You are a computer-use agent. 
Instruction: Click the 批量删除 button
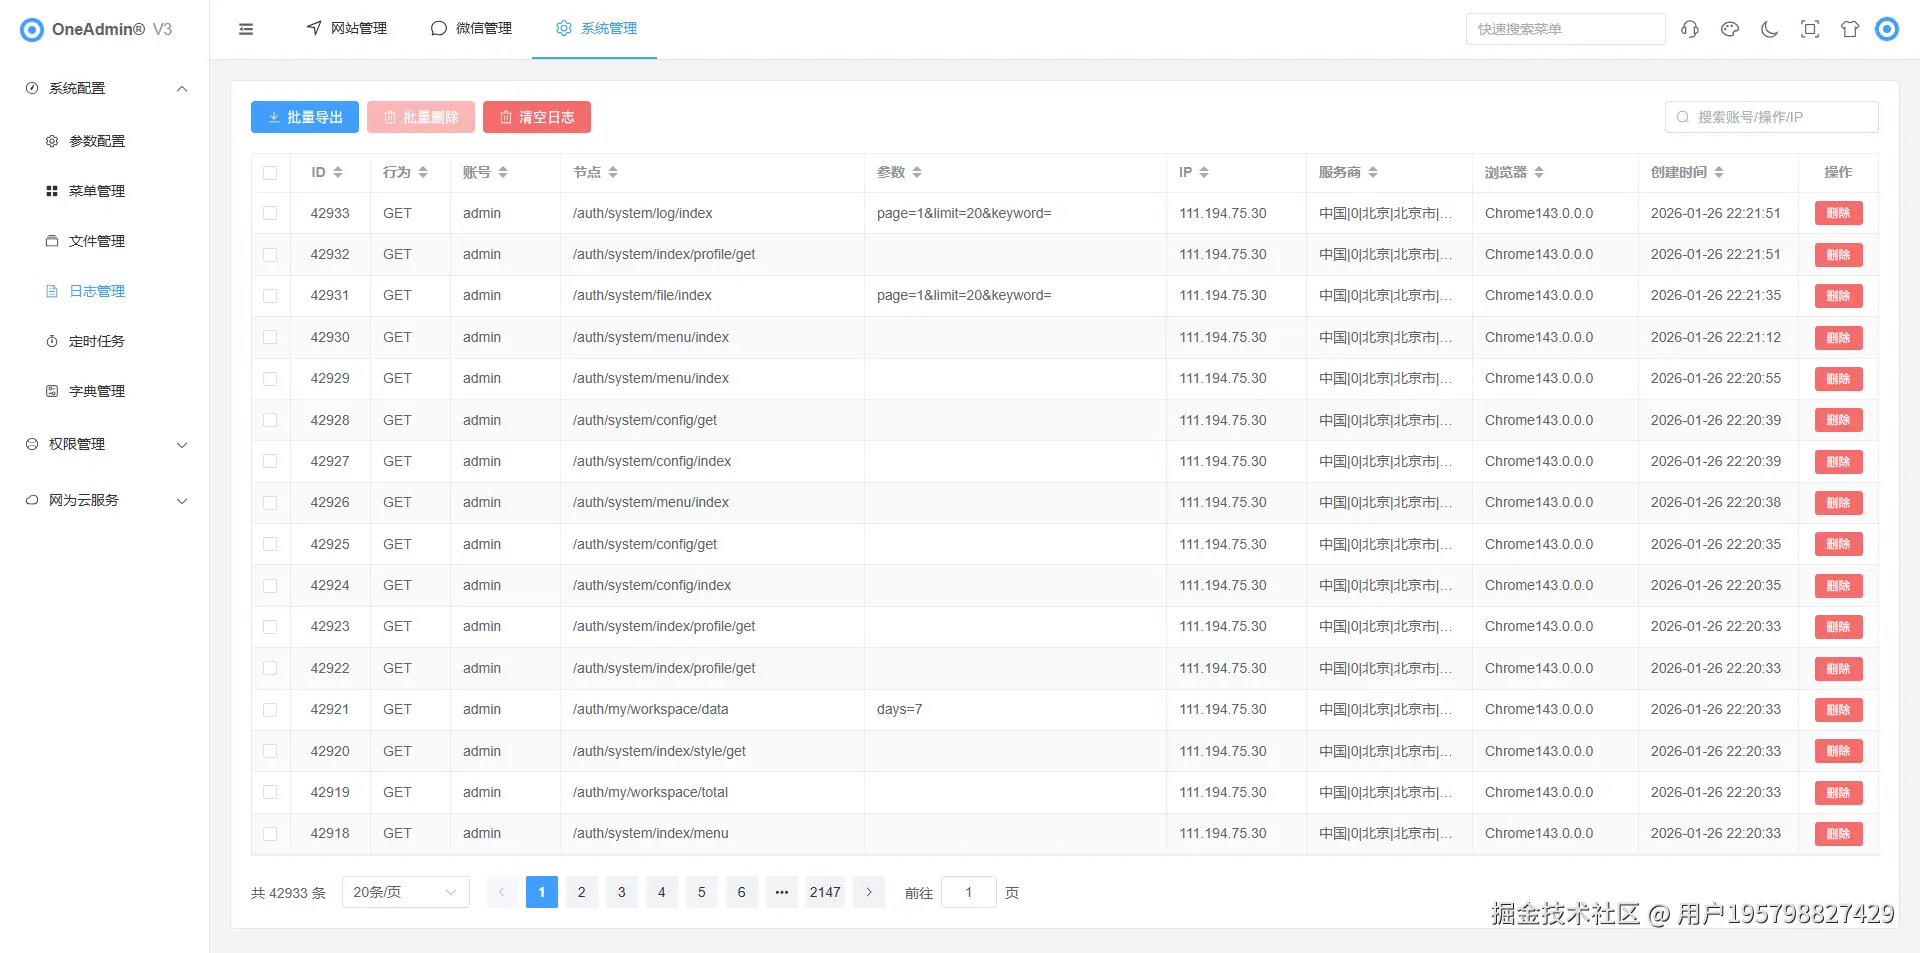(421, 117)
